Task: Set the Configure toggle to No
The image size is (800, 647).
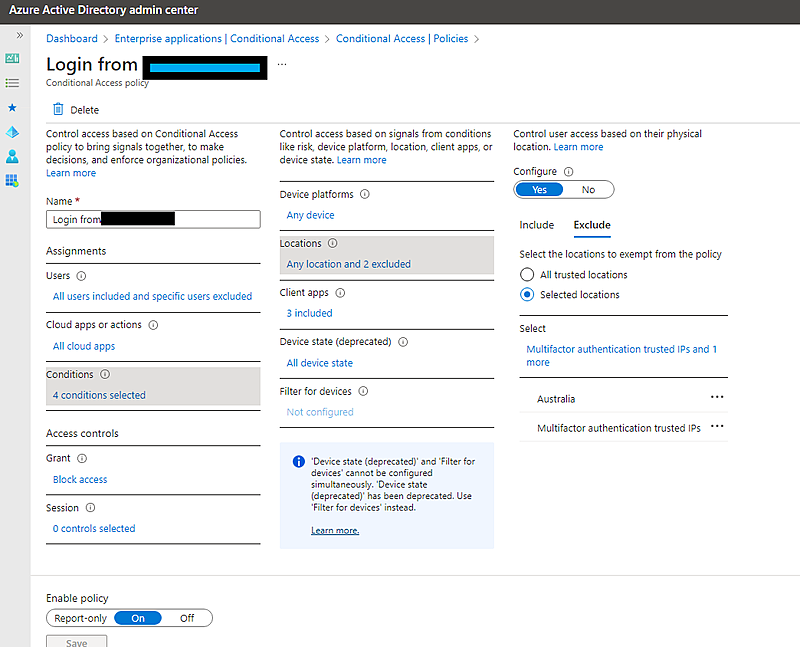Action: pos(588,189)
